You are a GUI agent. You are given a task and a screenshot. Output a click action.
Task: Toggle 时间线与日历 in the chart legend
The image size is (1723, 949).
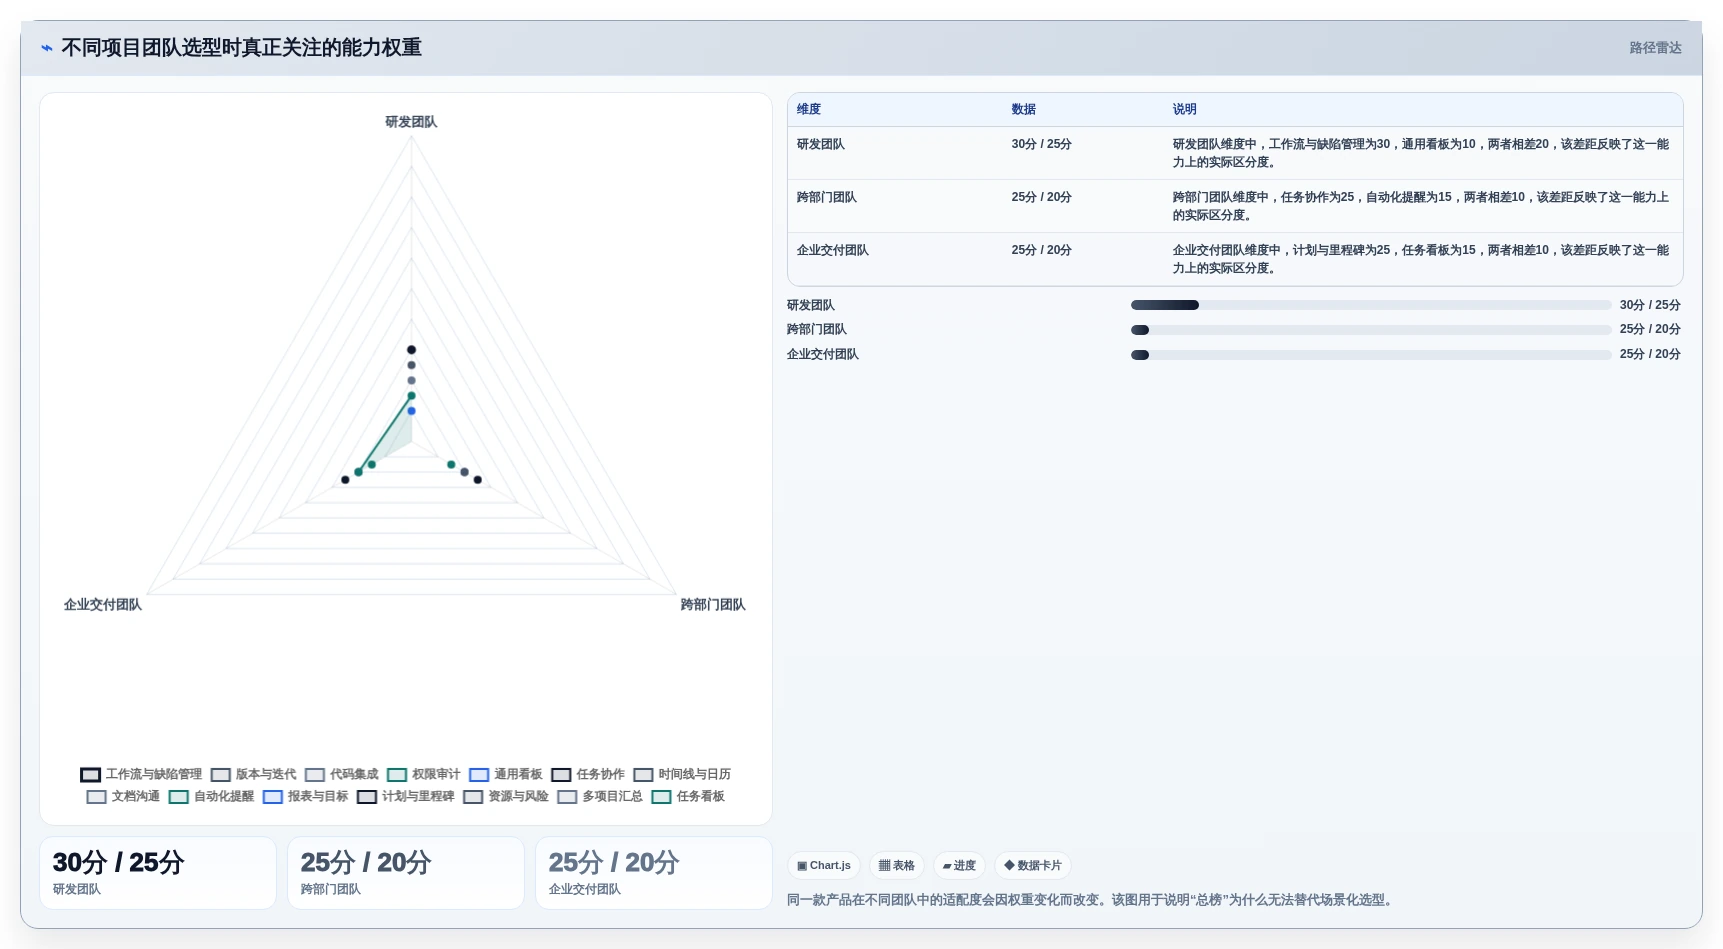point(681,774)
